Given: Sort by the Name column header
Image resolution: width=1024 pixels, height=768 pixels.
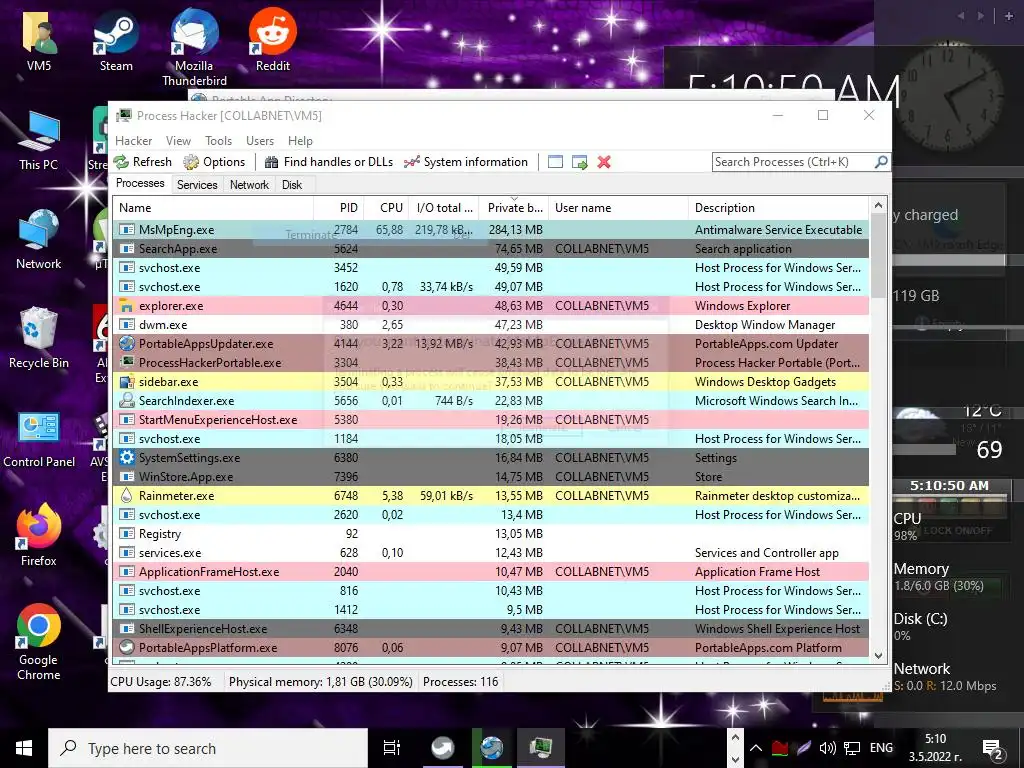Looking at the screenshot, I should (x=213, y=208).
